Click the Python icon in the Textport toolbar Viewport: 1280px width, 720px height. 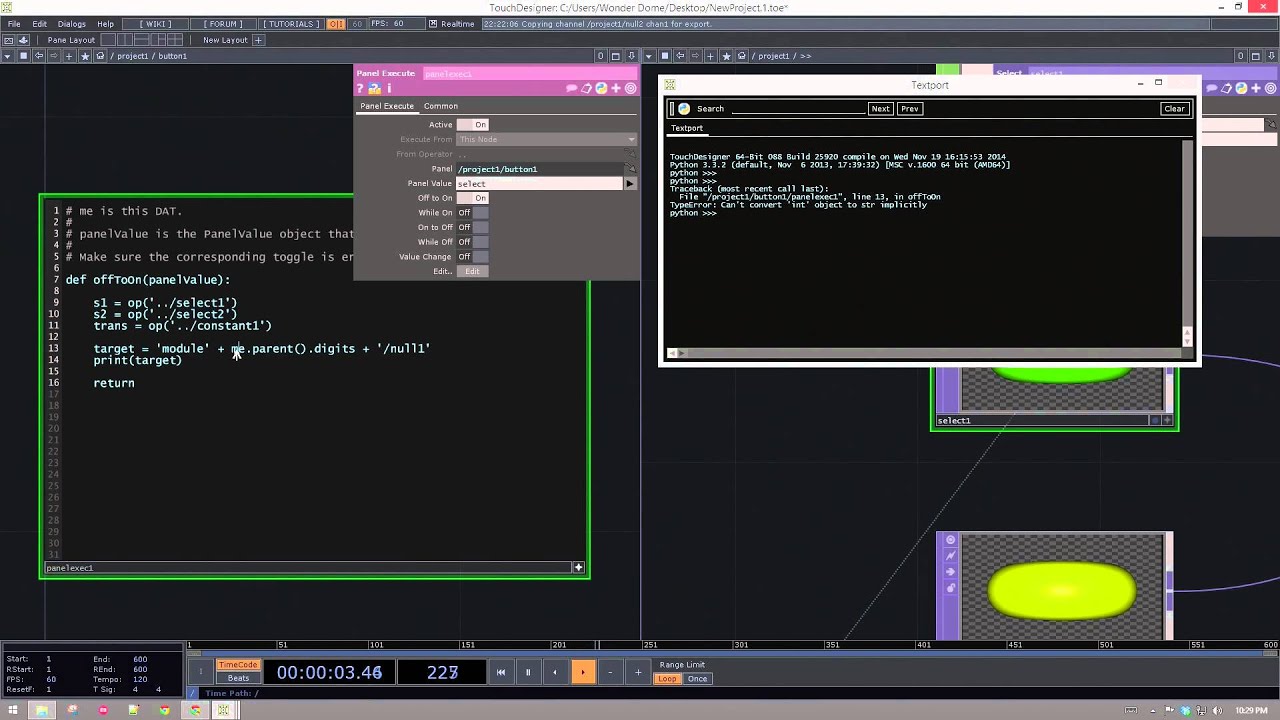(x=684, y=109)
